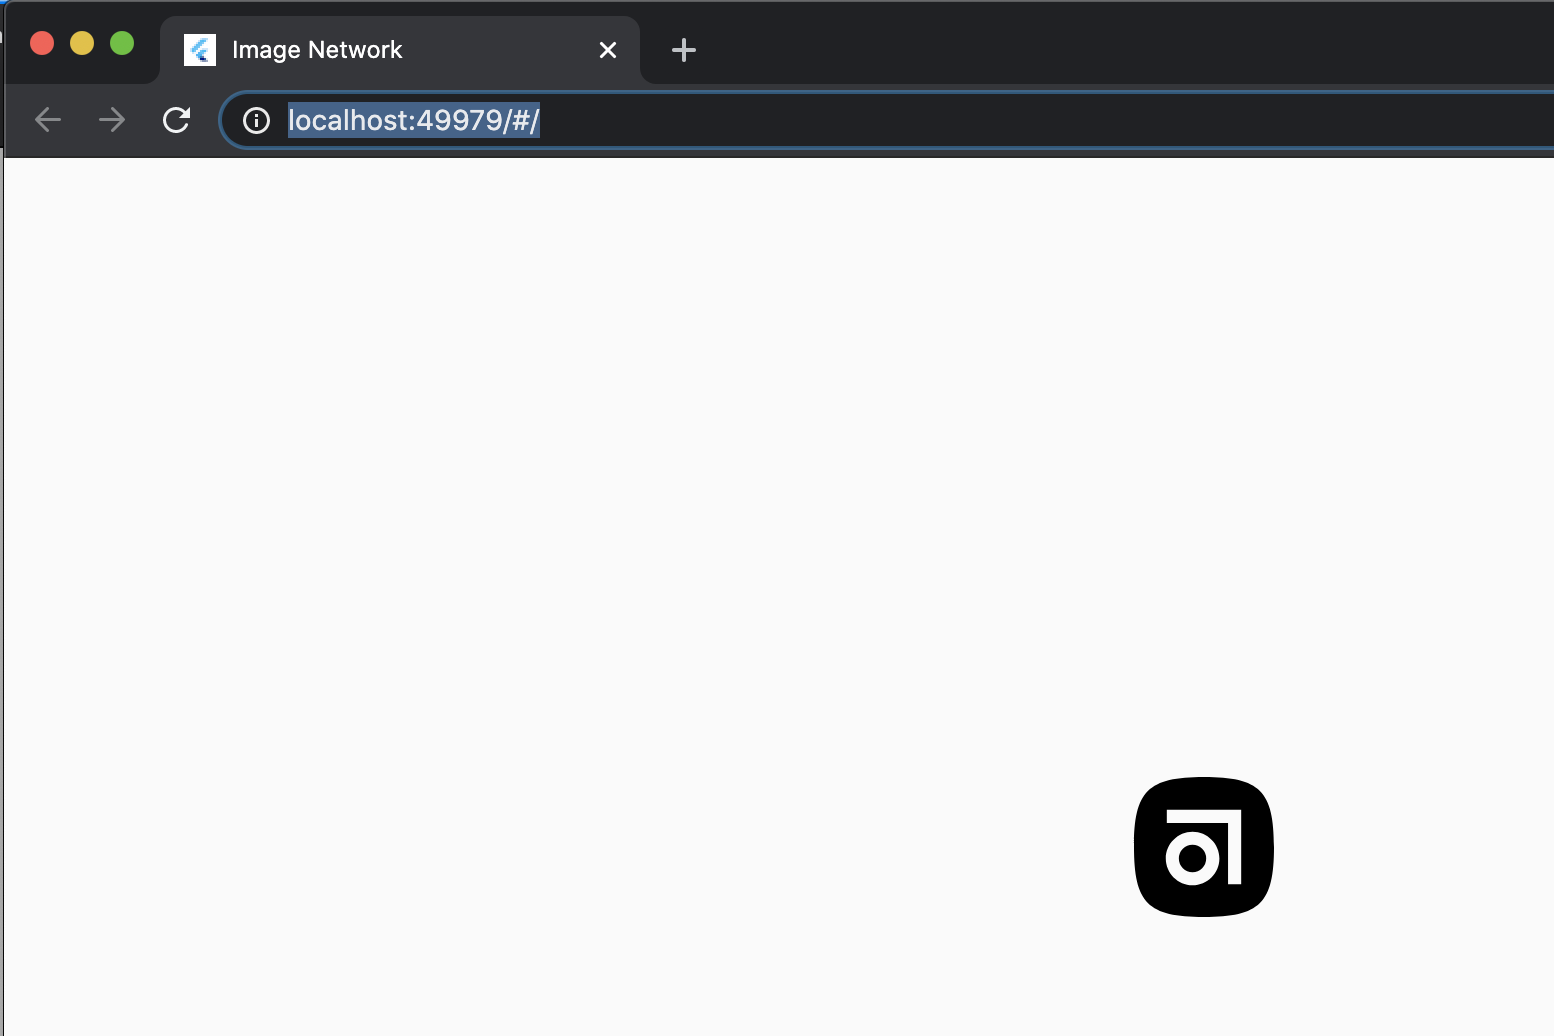This screenshot has width=1554, height=1036.
Task: Click the Flutter tab title text
Action: pyautogui.click(x=317, y=49)
